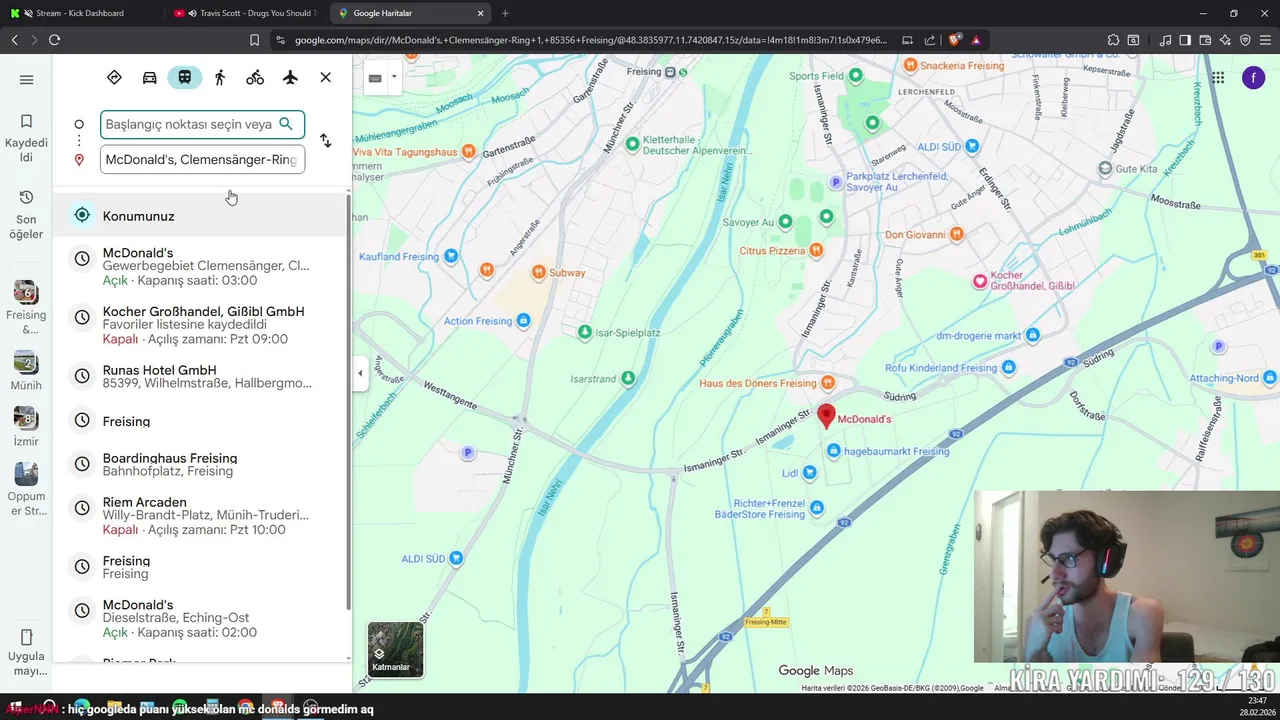Choose Konumunuz as starting point
This screenshot has height=720, width=1280.
click(x=200, y=215)
